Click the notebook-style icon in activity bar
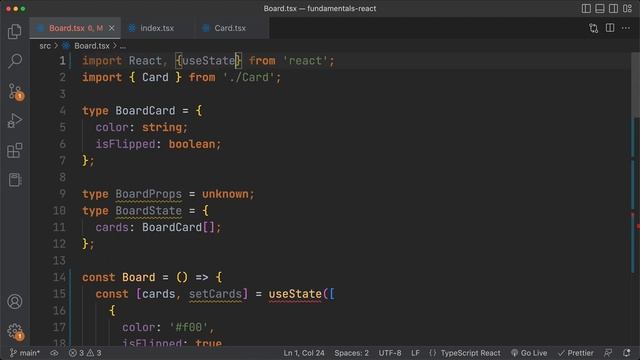The width and height of the screenshot is (640, 360). coord(15,180)
